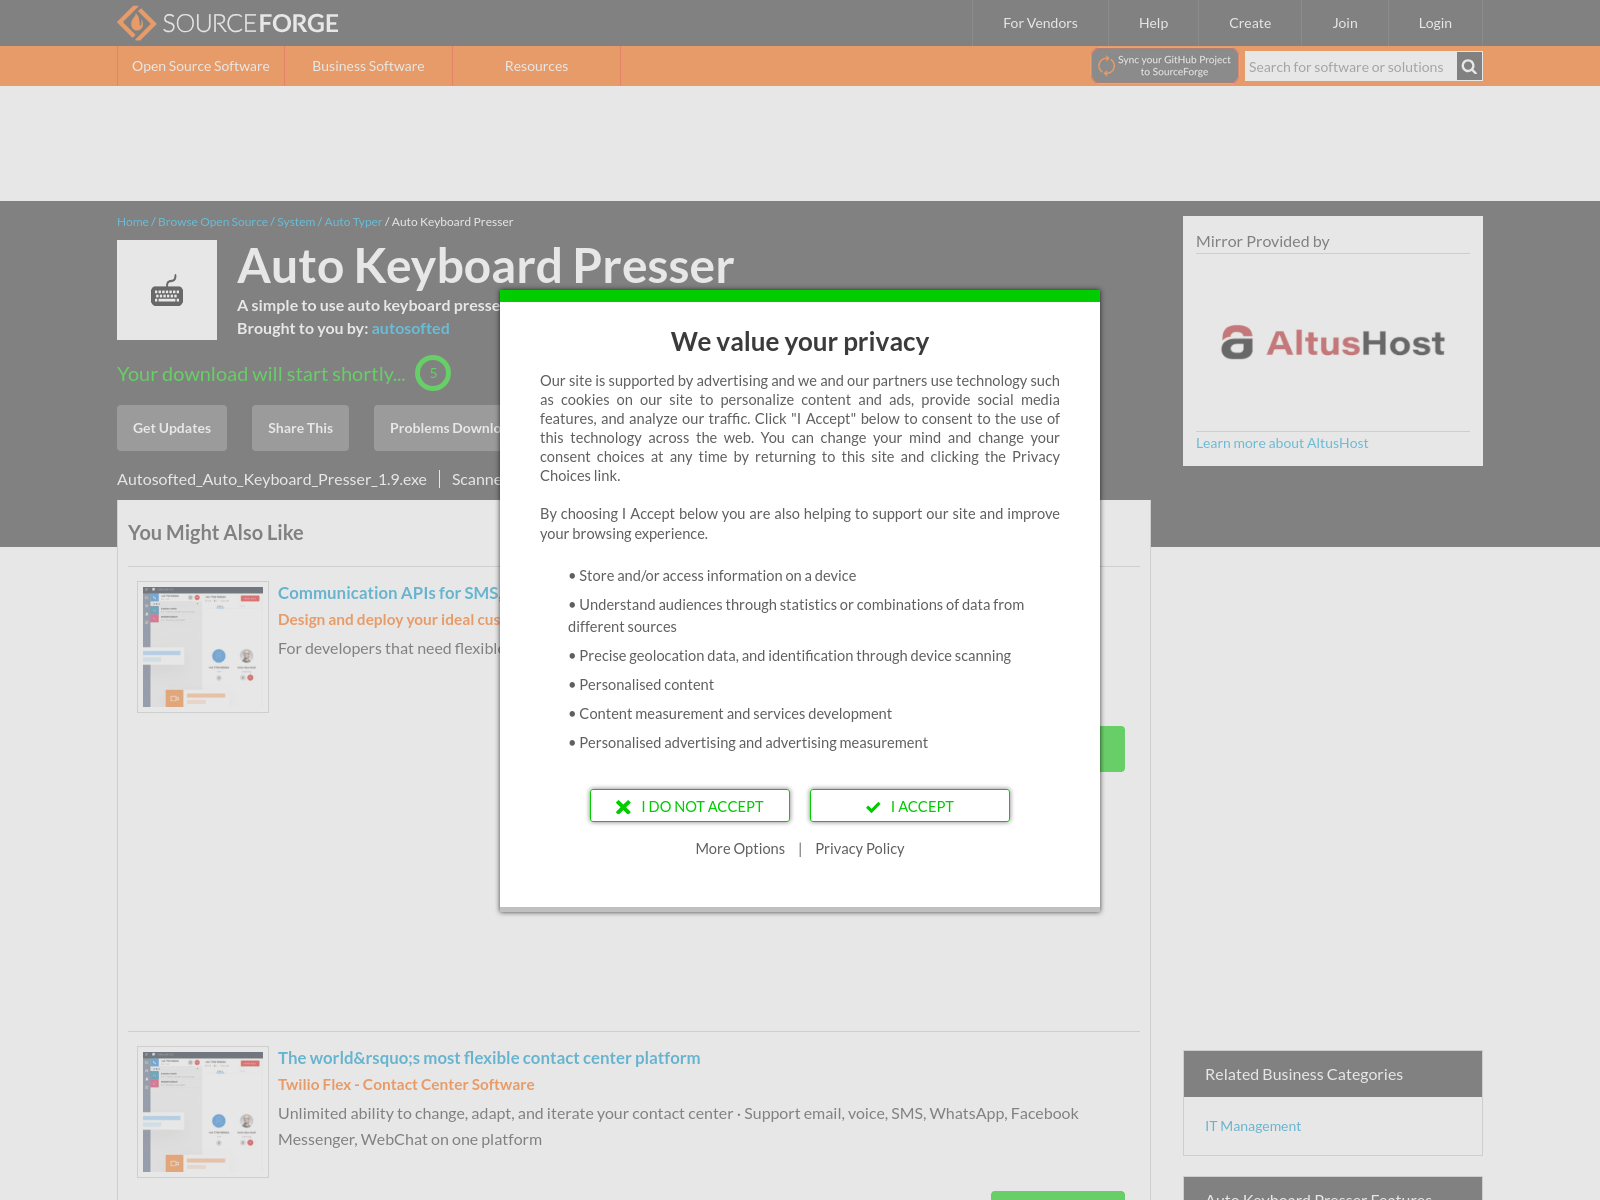Click Sync your GitHub Project button
This screenshot has width=1600, height=1200.
pyautogui.click(x=1165, y=66)
